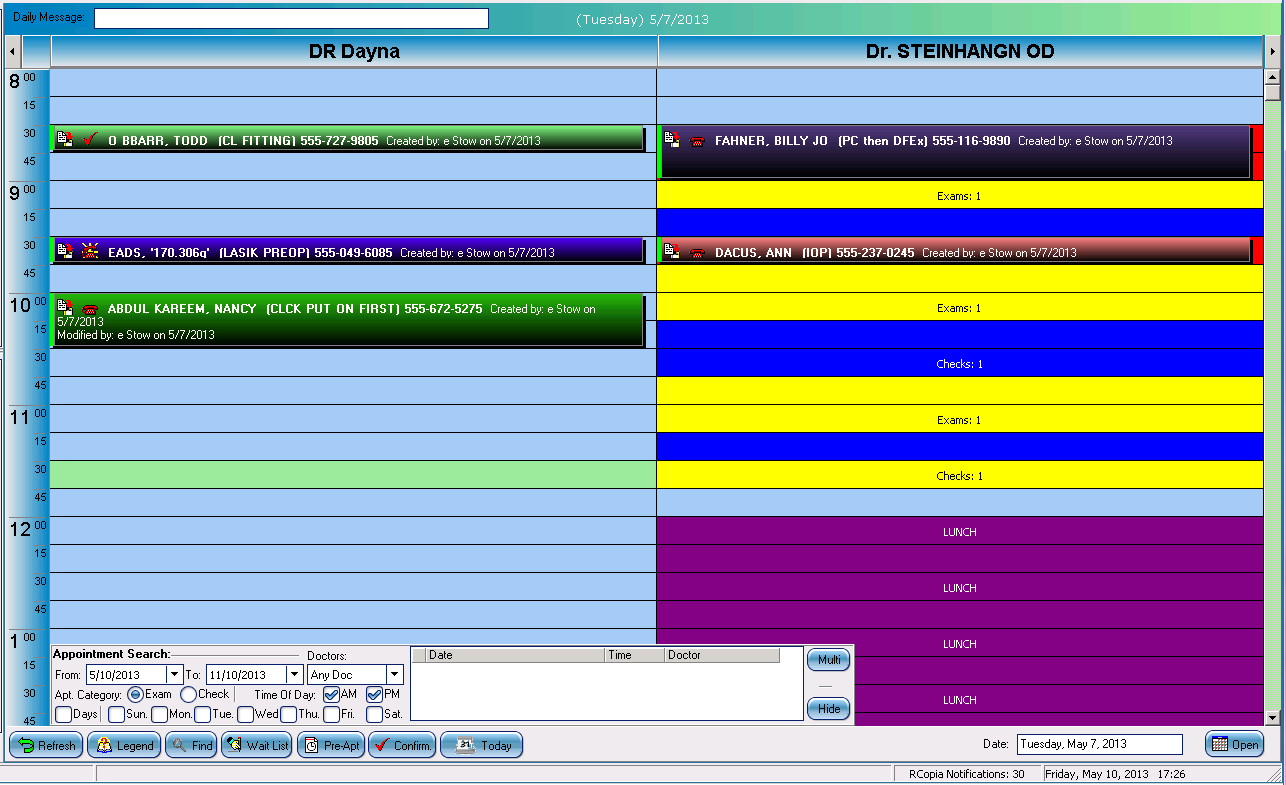The width and height of the screenshot is (1286, 785).
Task: Click the phone icon on ABDUL KAREEM, NANCY's appointment
Action: coord(89,308)
